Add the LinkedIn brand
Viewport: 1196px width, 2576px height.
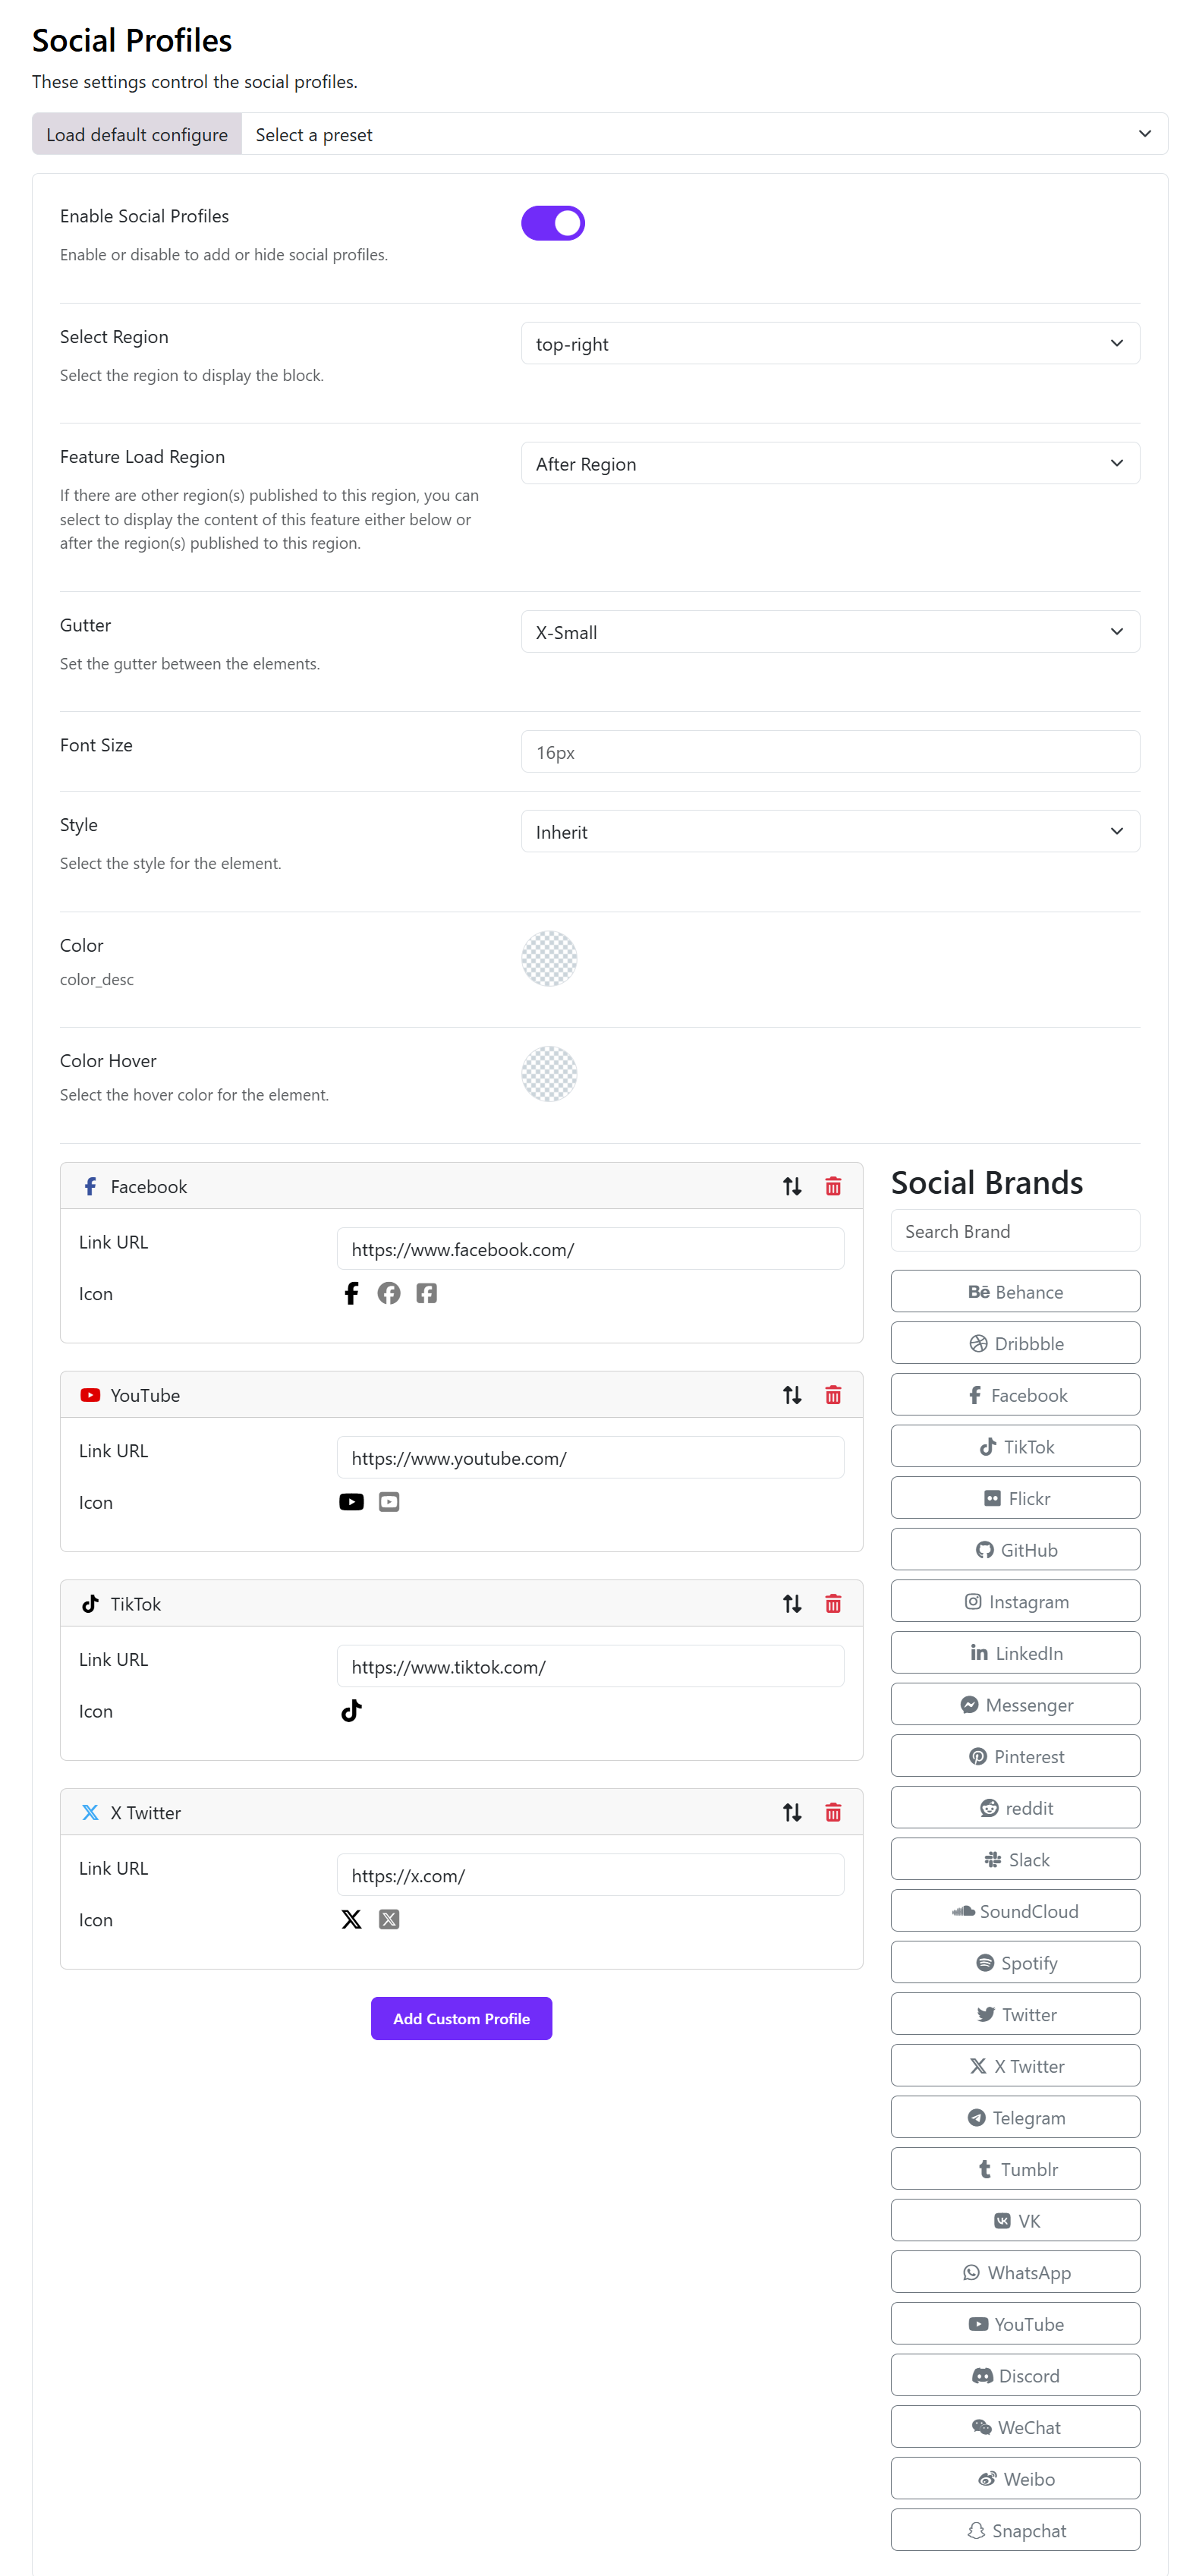click(1015, 1654)
